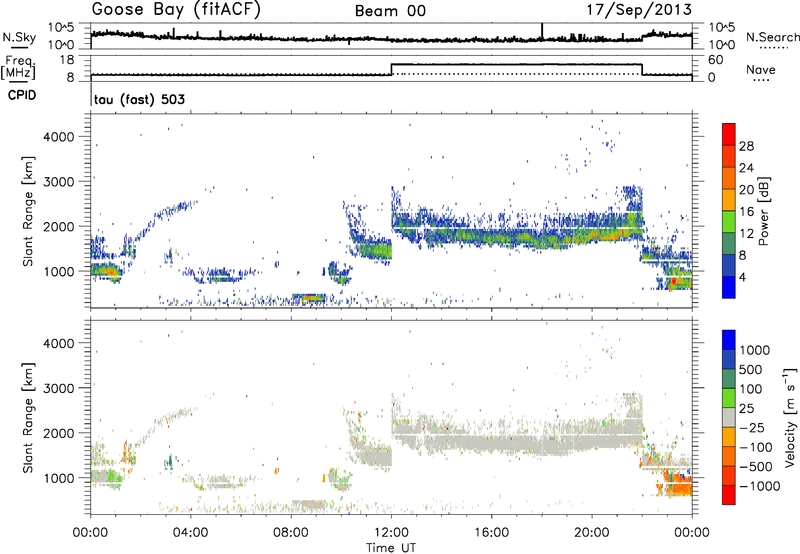Select the 'Freq. [MHz]' axis label

point(18,68)
